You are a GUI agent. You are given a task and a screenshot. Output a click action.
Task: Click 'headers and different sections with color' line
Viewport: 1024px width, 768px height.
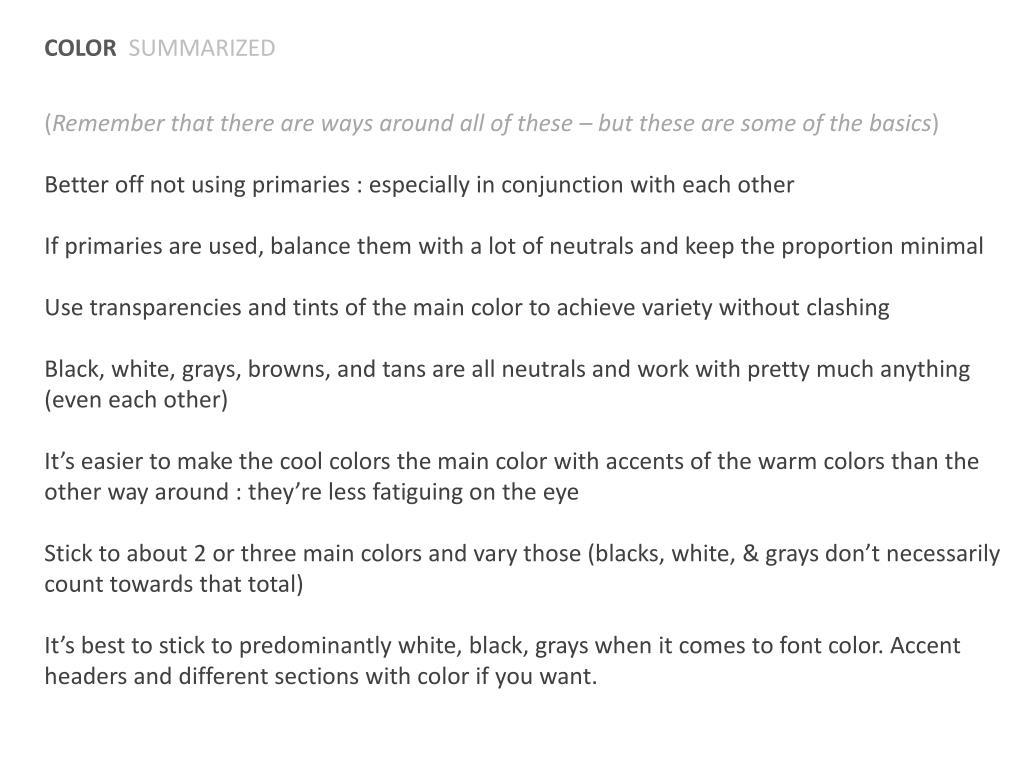(321, 676)
